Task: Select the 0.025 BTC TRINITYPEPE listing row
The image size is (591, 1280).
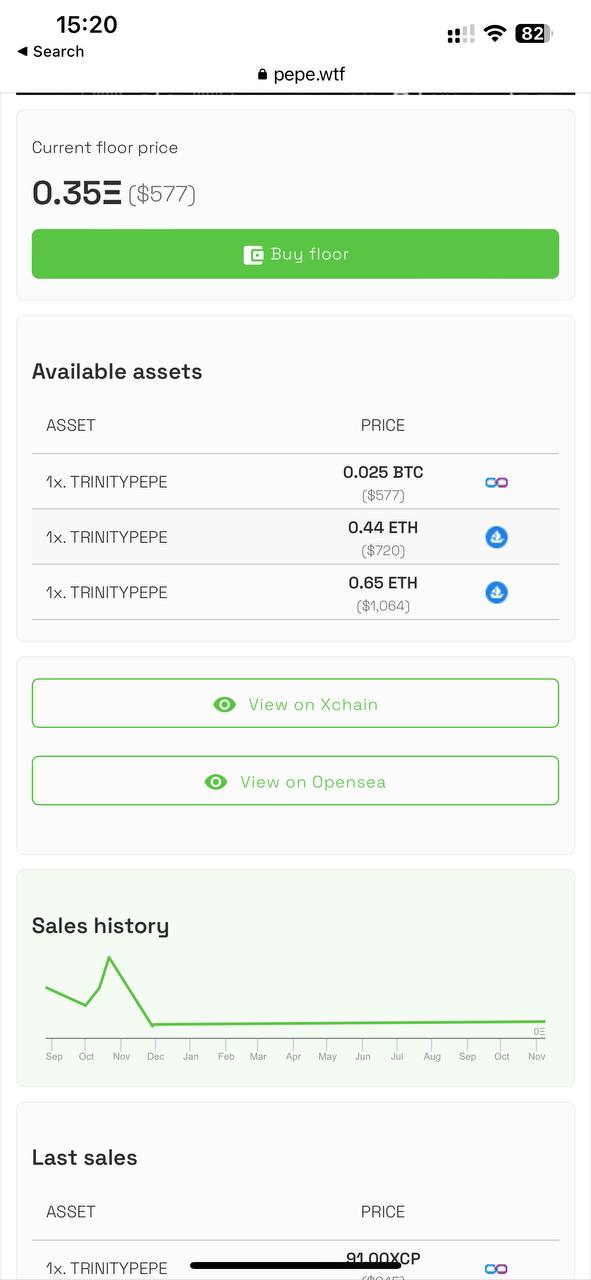Action: 295,482
